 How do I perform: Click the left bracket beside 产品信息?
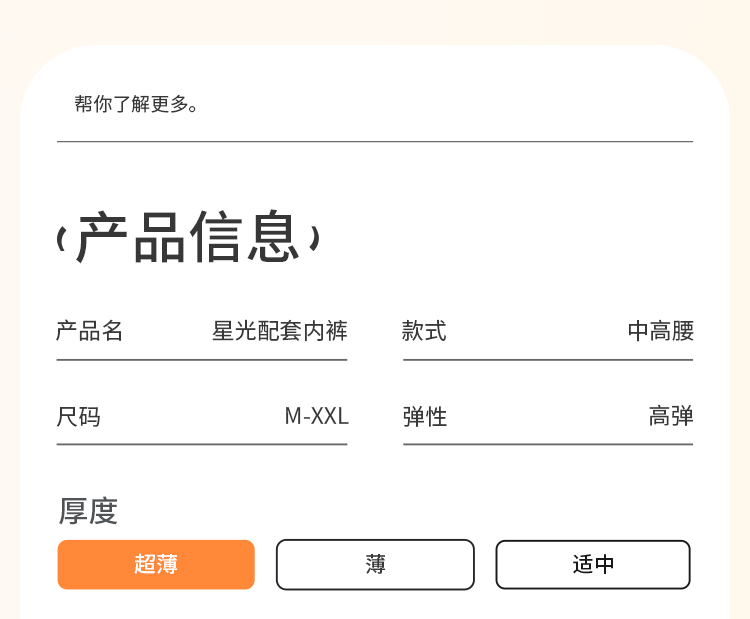62,239
